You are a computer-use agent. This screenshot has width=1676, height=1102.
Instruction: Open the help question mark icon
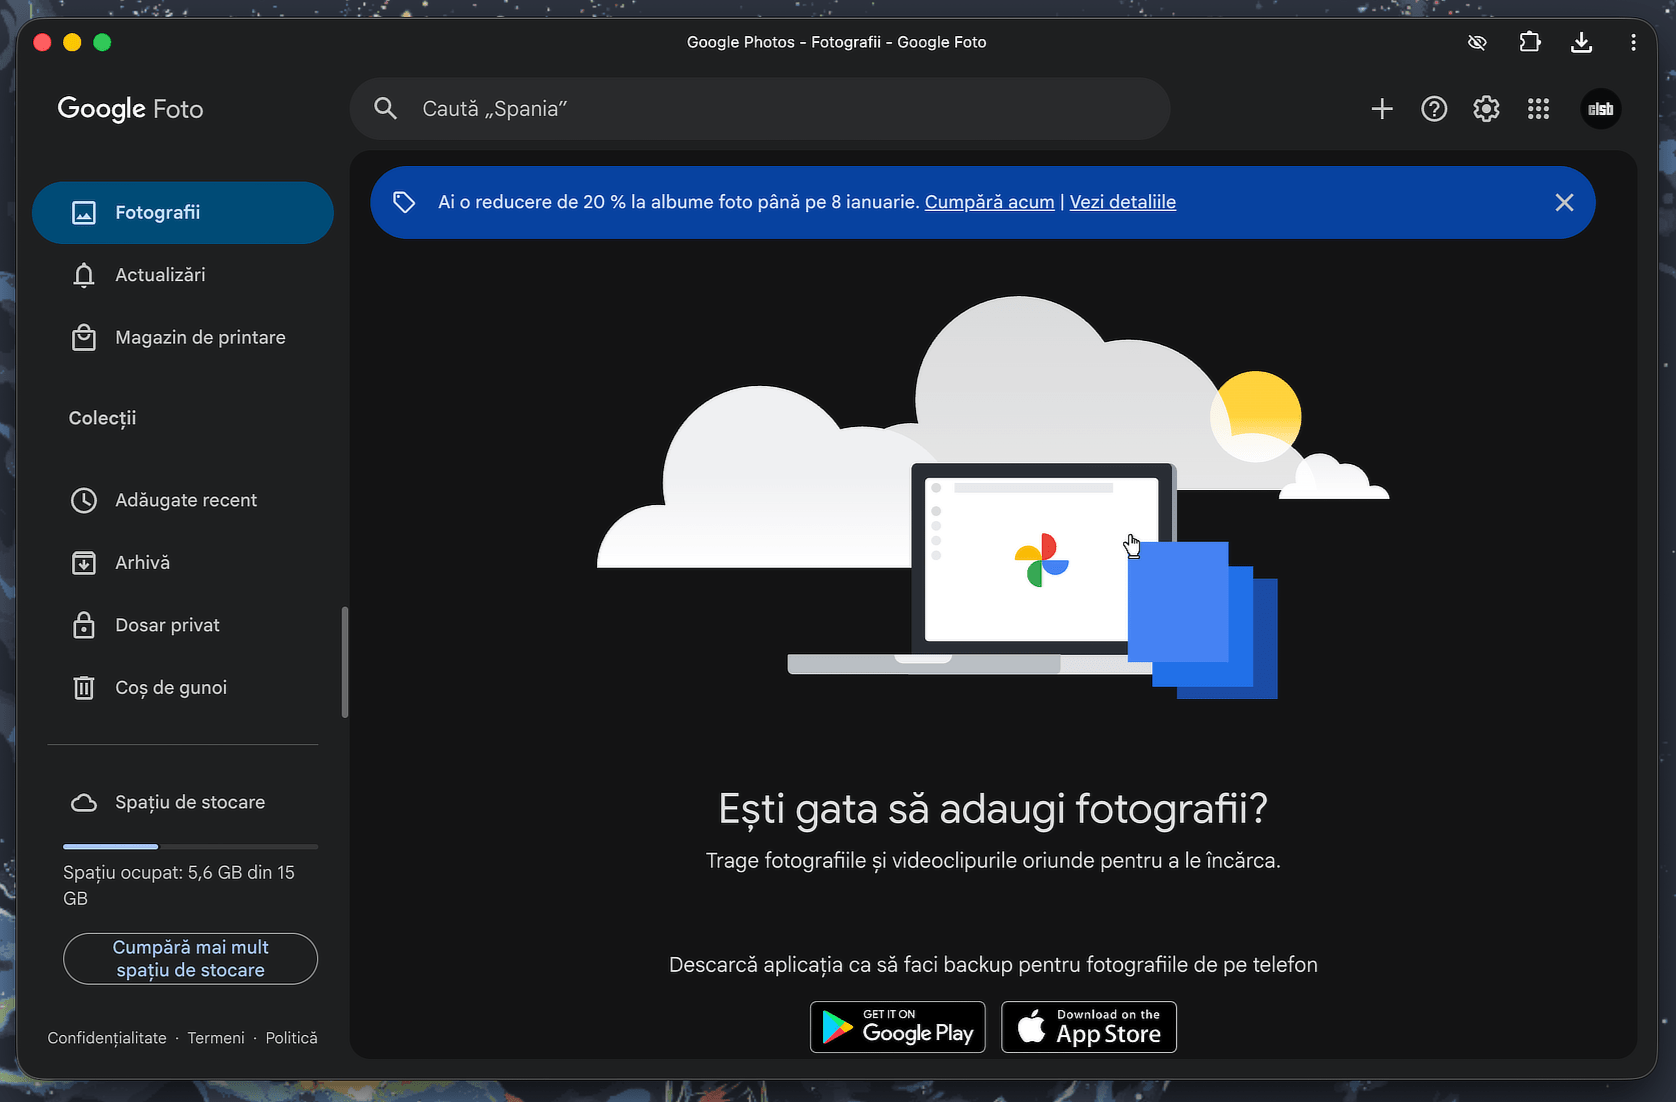pos(1434,109)
